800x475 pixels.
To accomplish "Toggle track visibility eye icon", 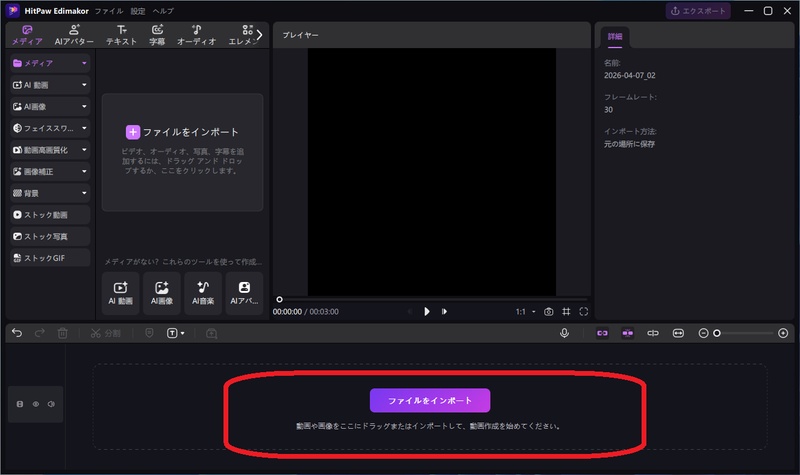I will (x=36, y=404).
